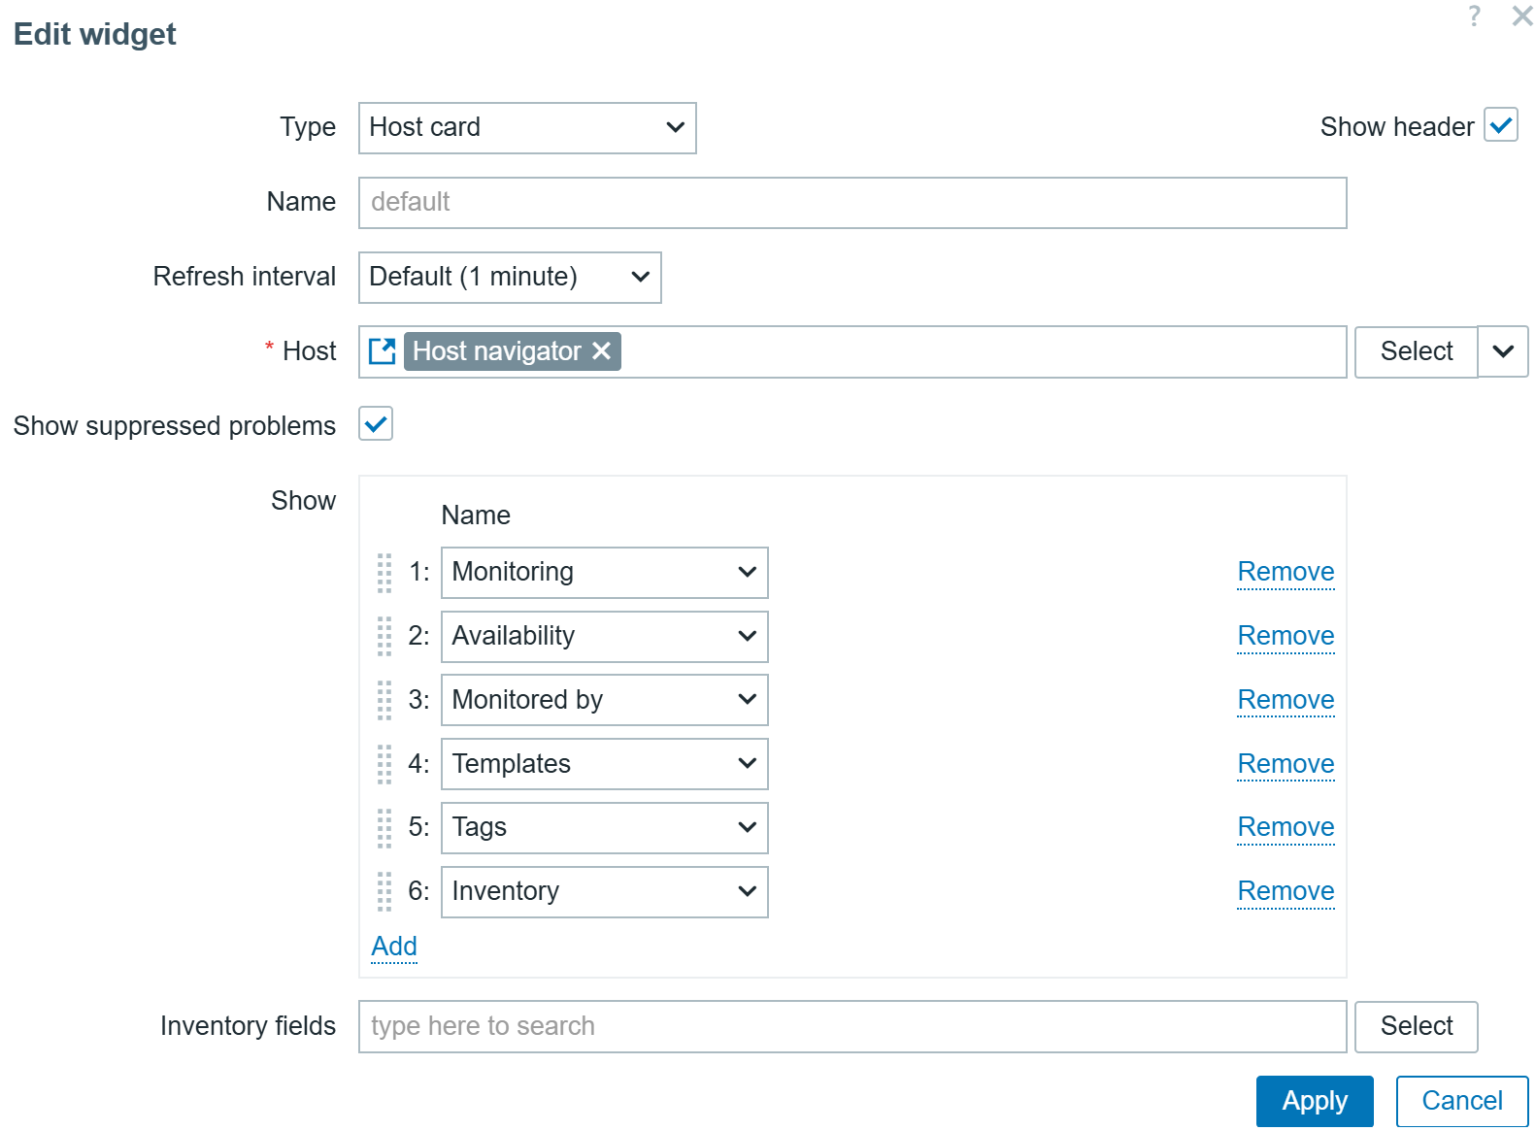The height and width of the screenshot is (1131, 1536).
Task: Close the Edit widget dialog
Action: [x=1521, y=16]
